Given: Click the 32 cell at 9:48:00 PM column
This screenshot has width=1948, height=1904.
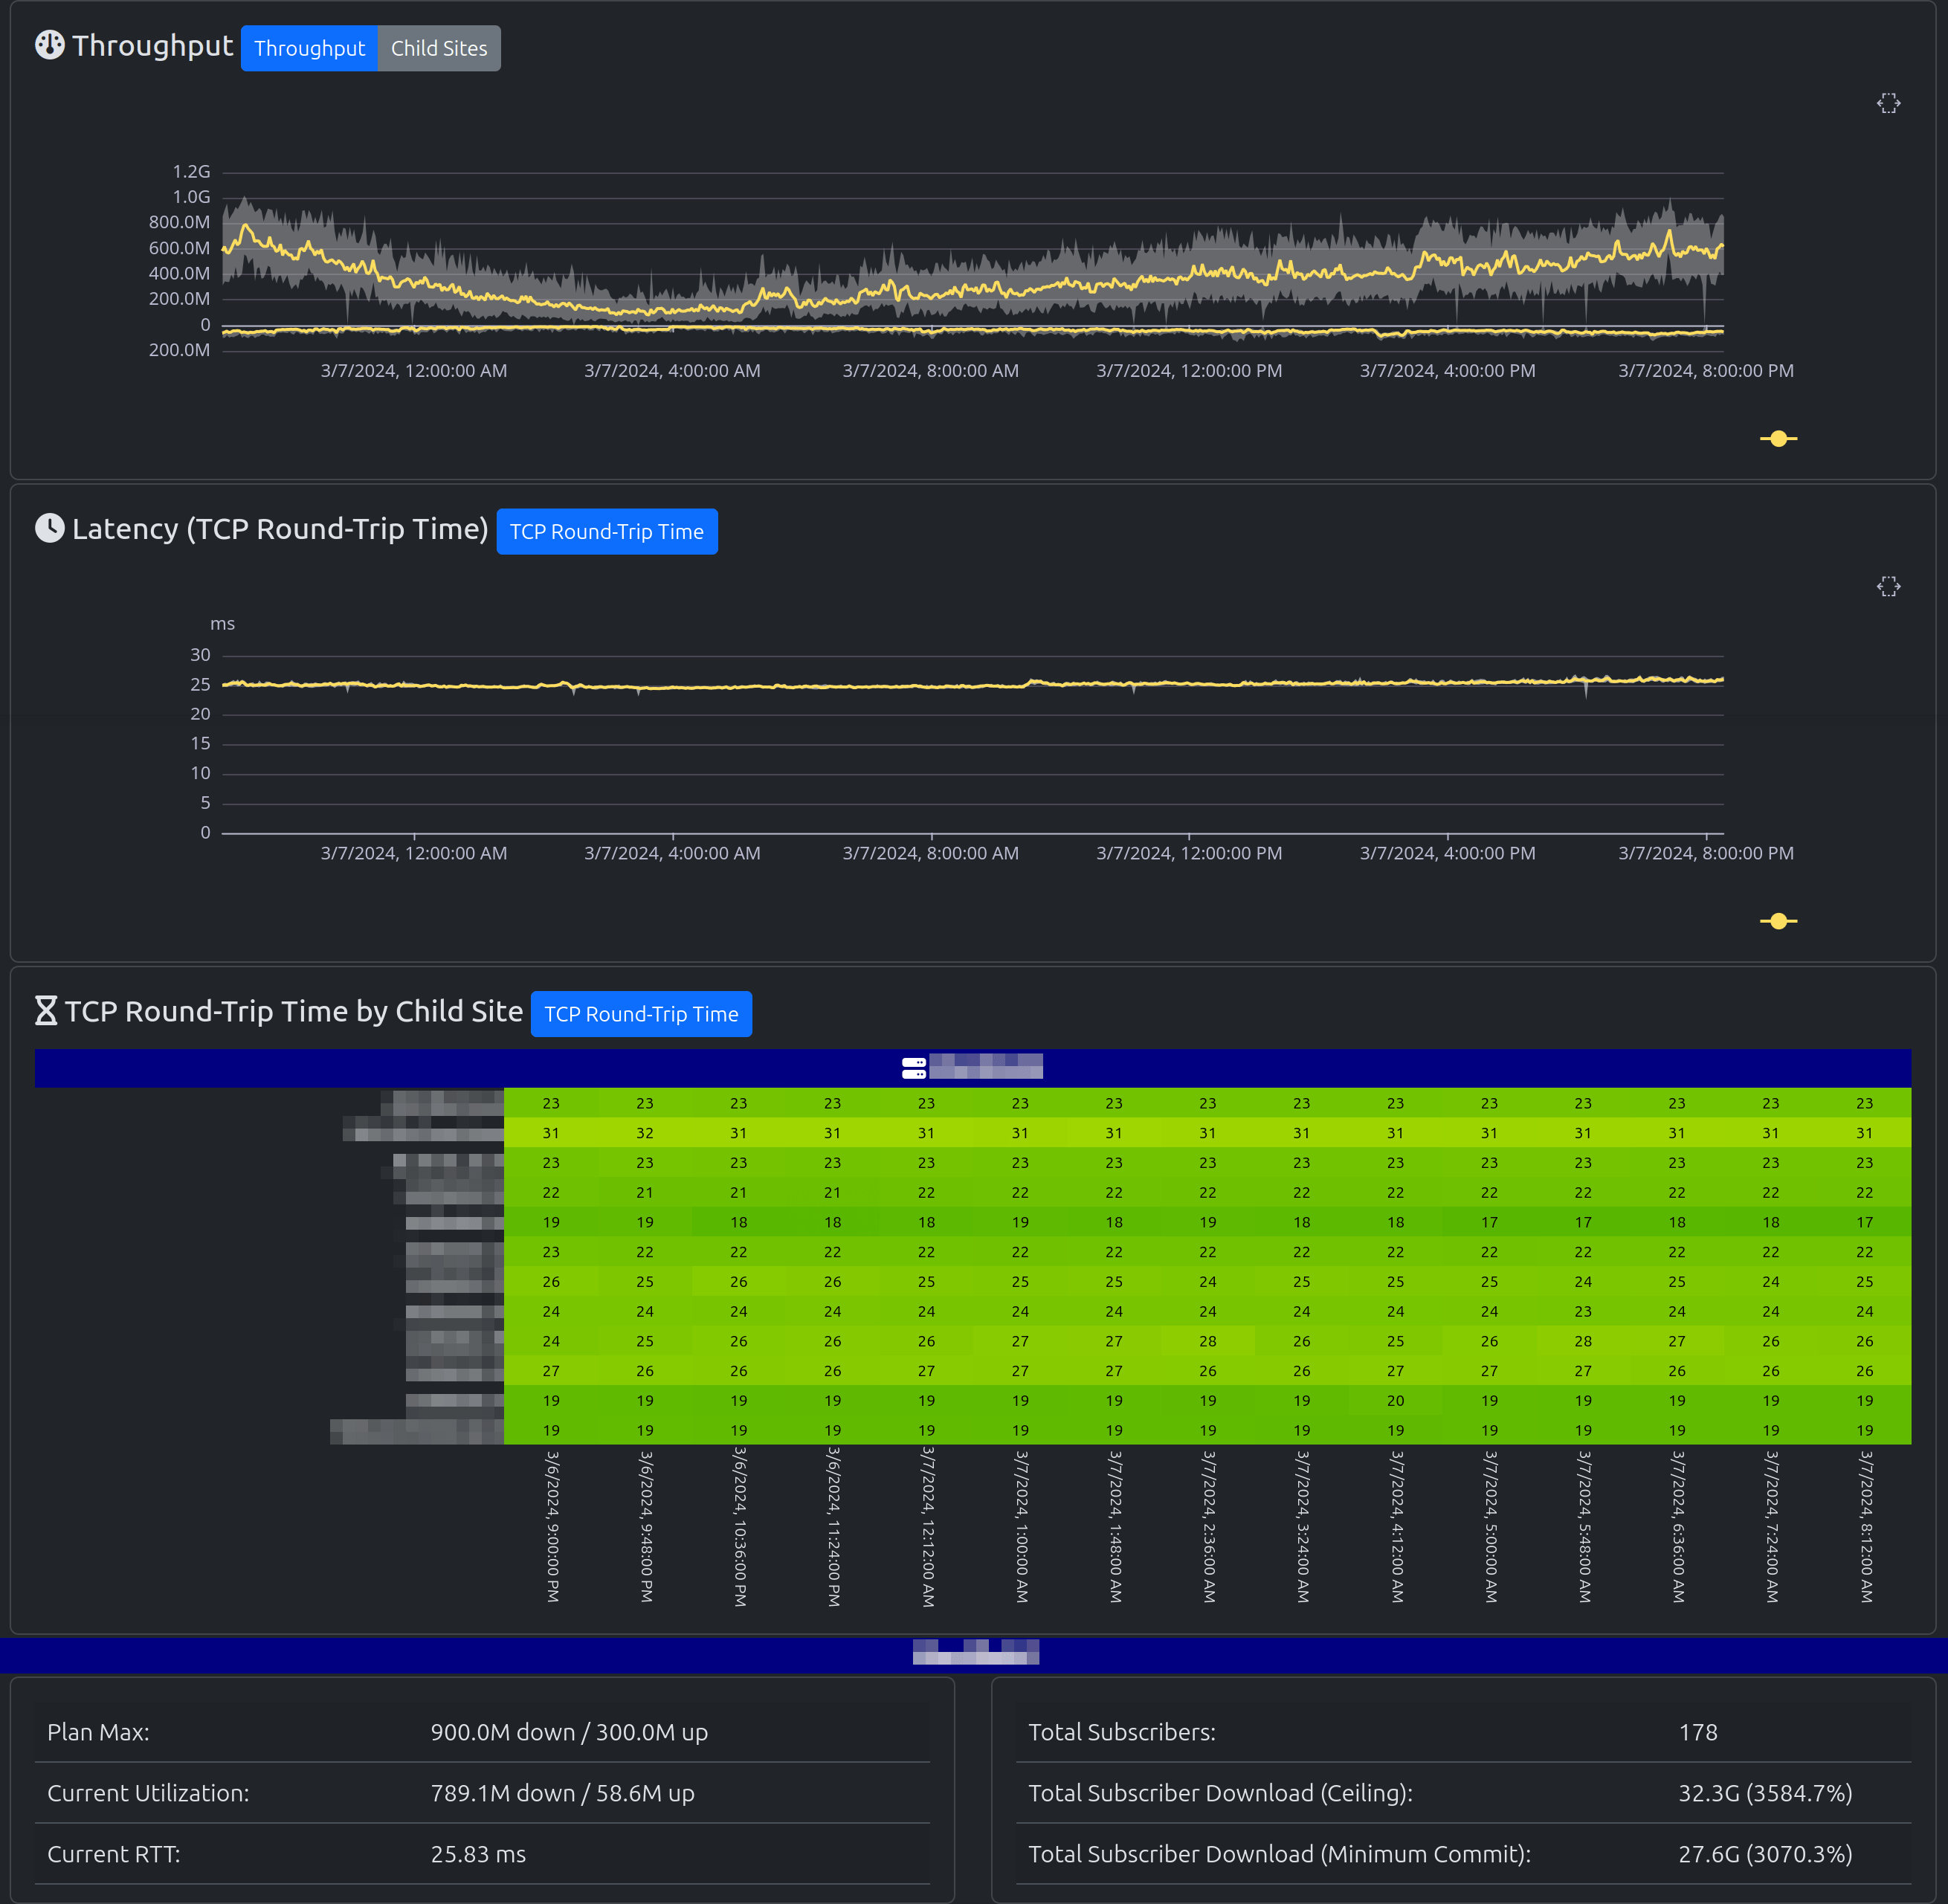Looking at the screenshot, I should coord(645,1133).
